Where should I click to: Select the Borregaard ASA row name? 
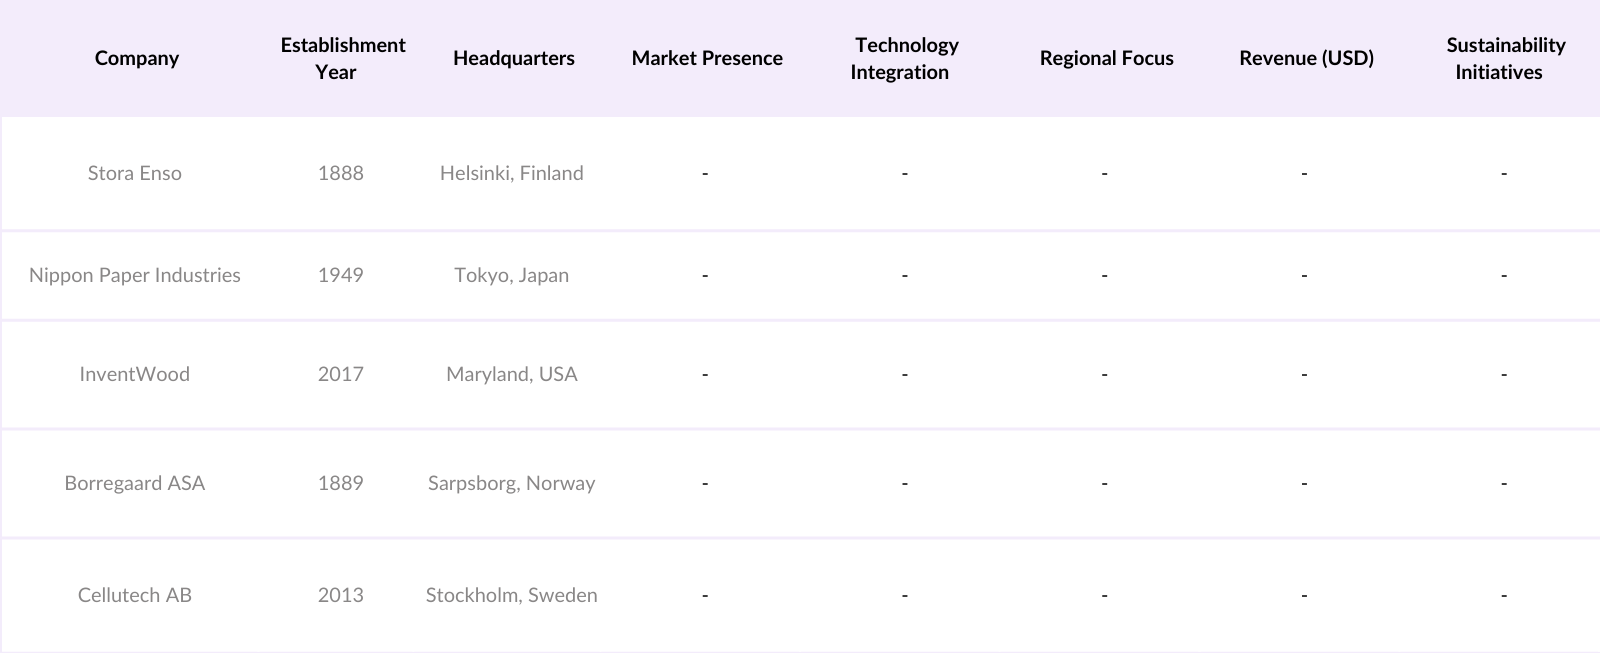tap(135, 483)
